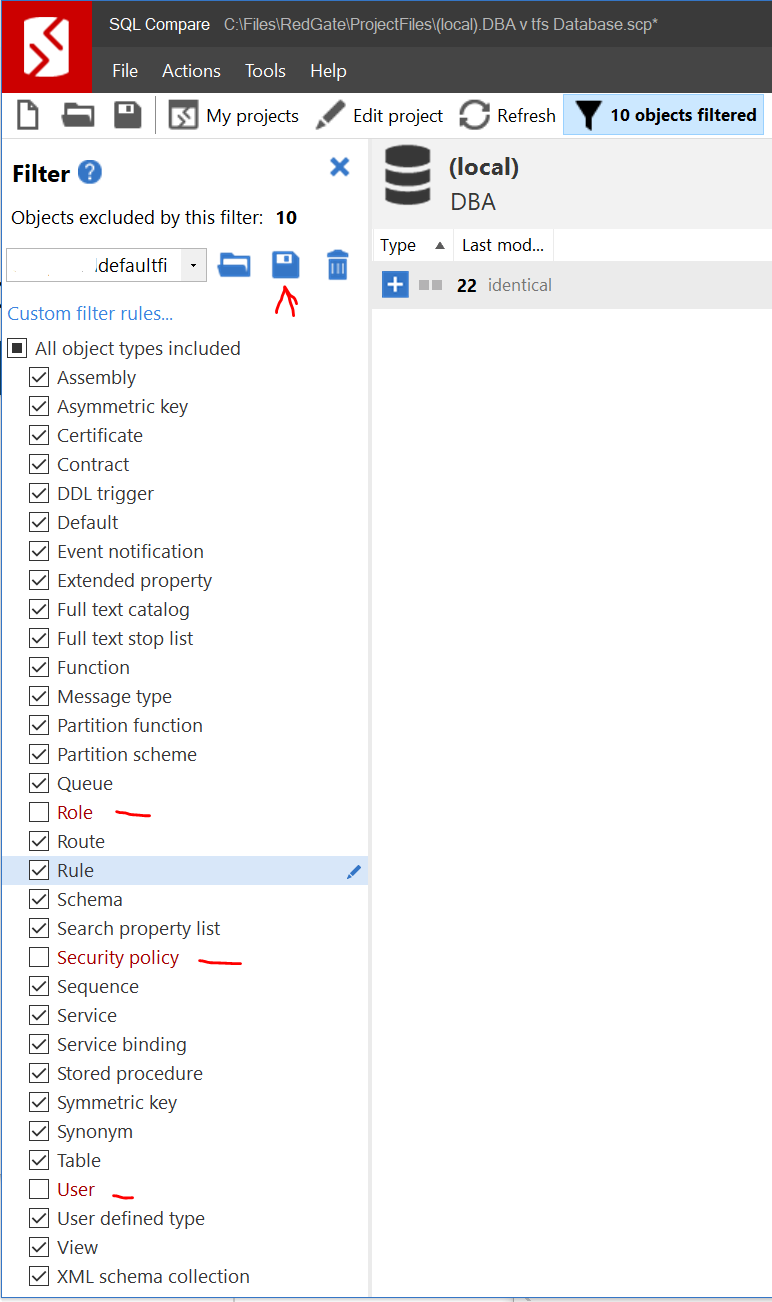This screenshot has height=1302, width=772.
Task: Toggle the 10 objects filtered button
Action: (664, 115)
